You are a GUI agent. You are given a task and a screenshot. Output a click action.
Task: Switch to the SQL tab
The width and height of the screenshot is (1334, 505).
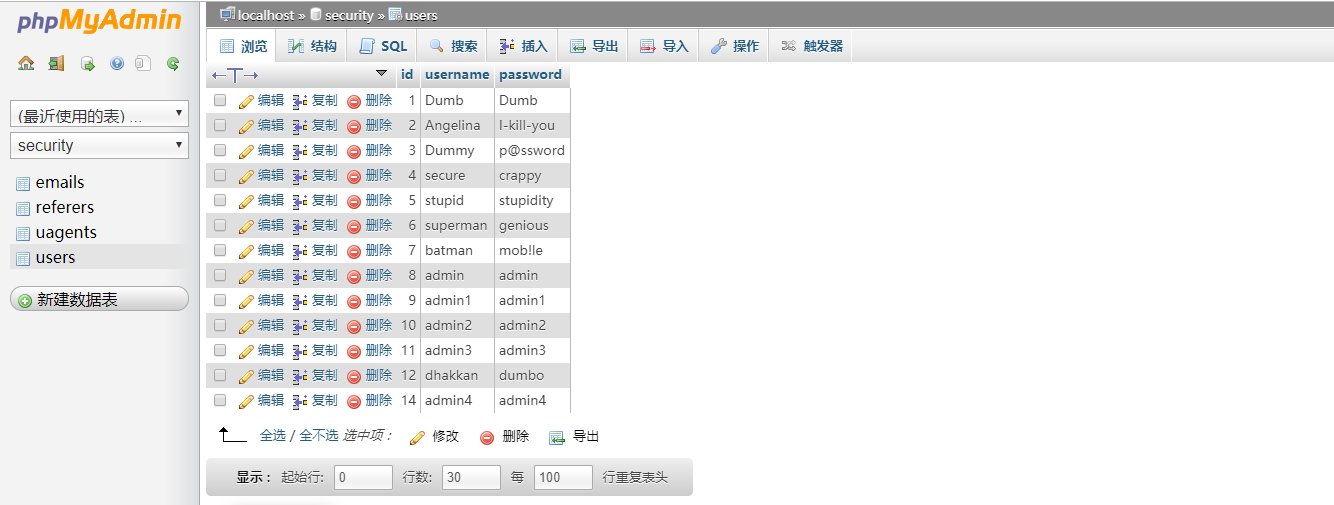383,46
